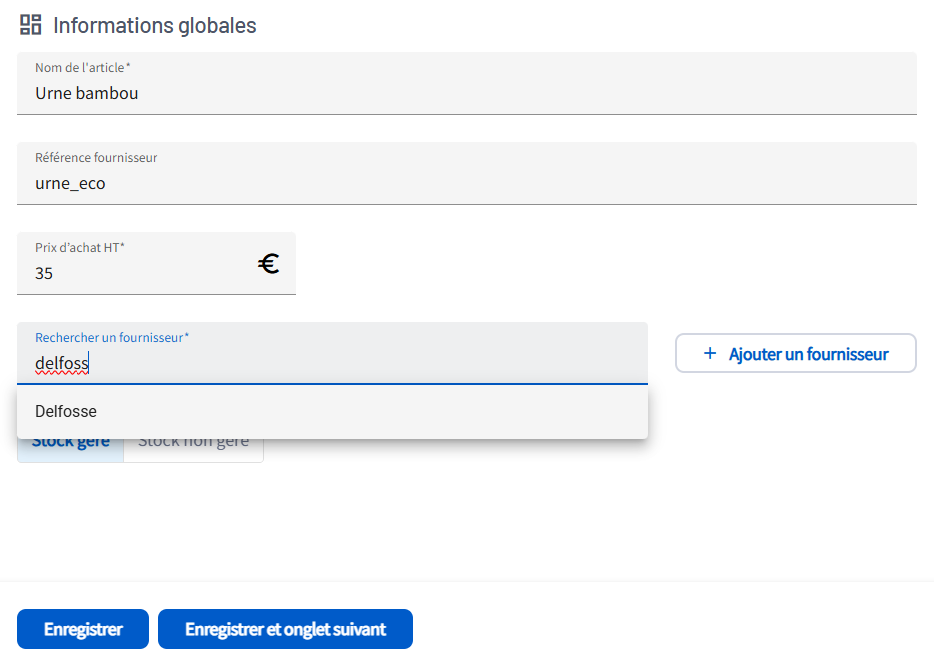Click the "Rechercher un fournisseur*" floating label
The image size is (934, 664).
[x=112, y=338]
